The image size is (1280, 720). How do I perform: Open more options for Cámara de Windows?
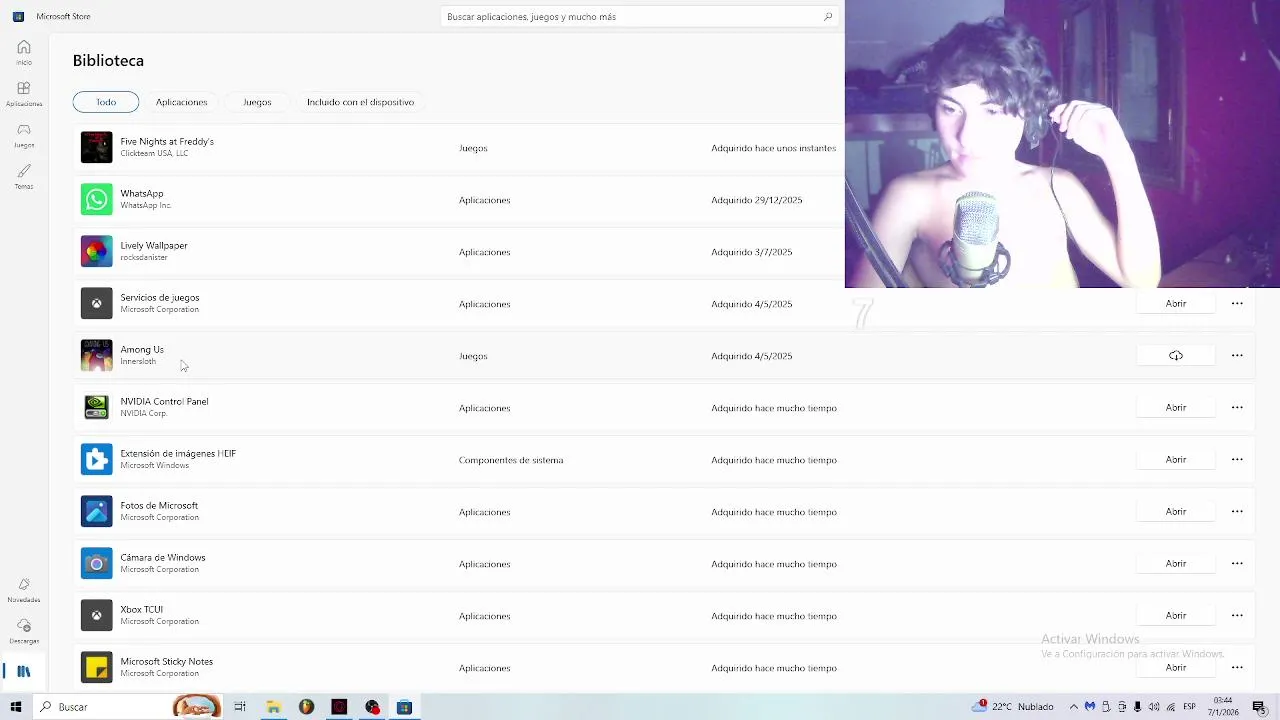[x=1237, y=563]
